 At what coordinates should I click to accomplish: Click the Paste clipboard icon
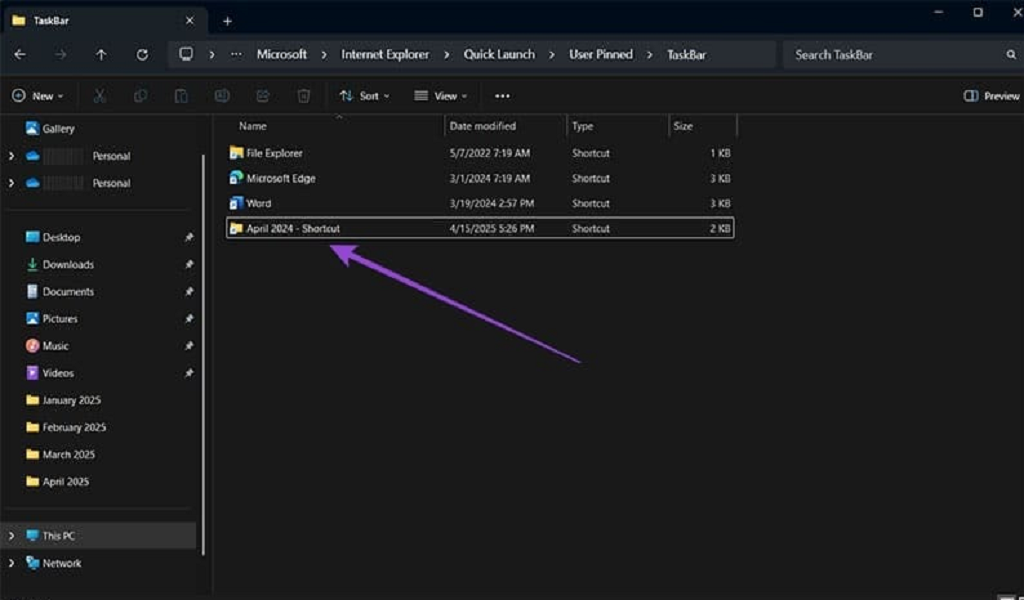coord(181,96)
